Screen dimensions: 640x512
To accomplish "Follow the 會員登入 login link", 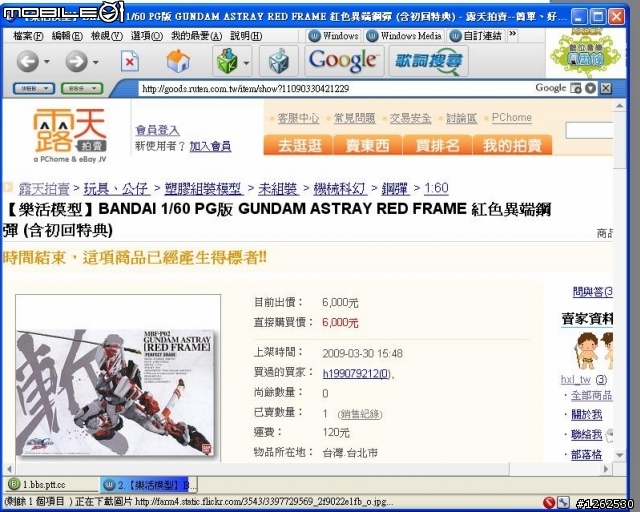I will [157, 130].
